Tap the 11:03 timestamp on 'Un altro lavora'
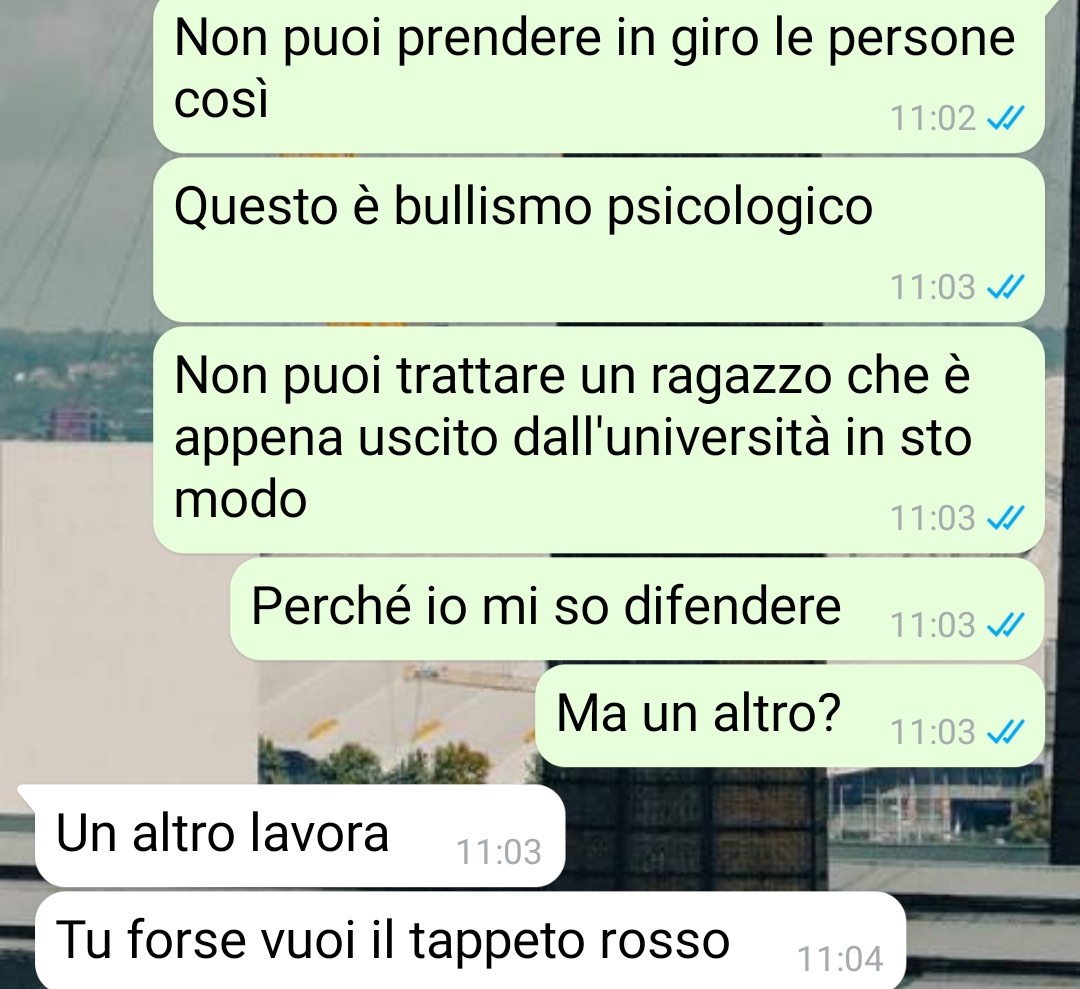 pyautogui.click(x=499, y=853)
